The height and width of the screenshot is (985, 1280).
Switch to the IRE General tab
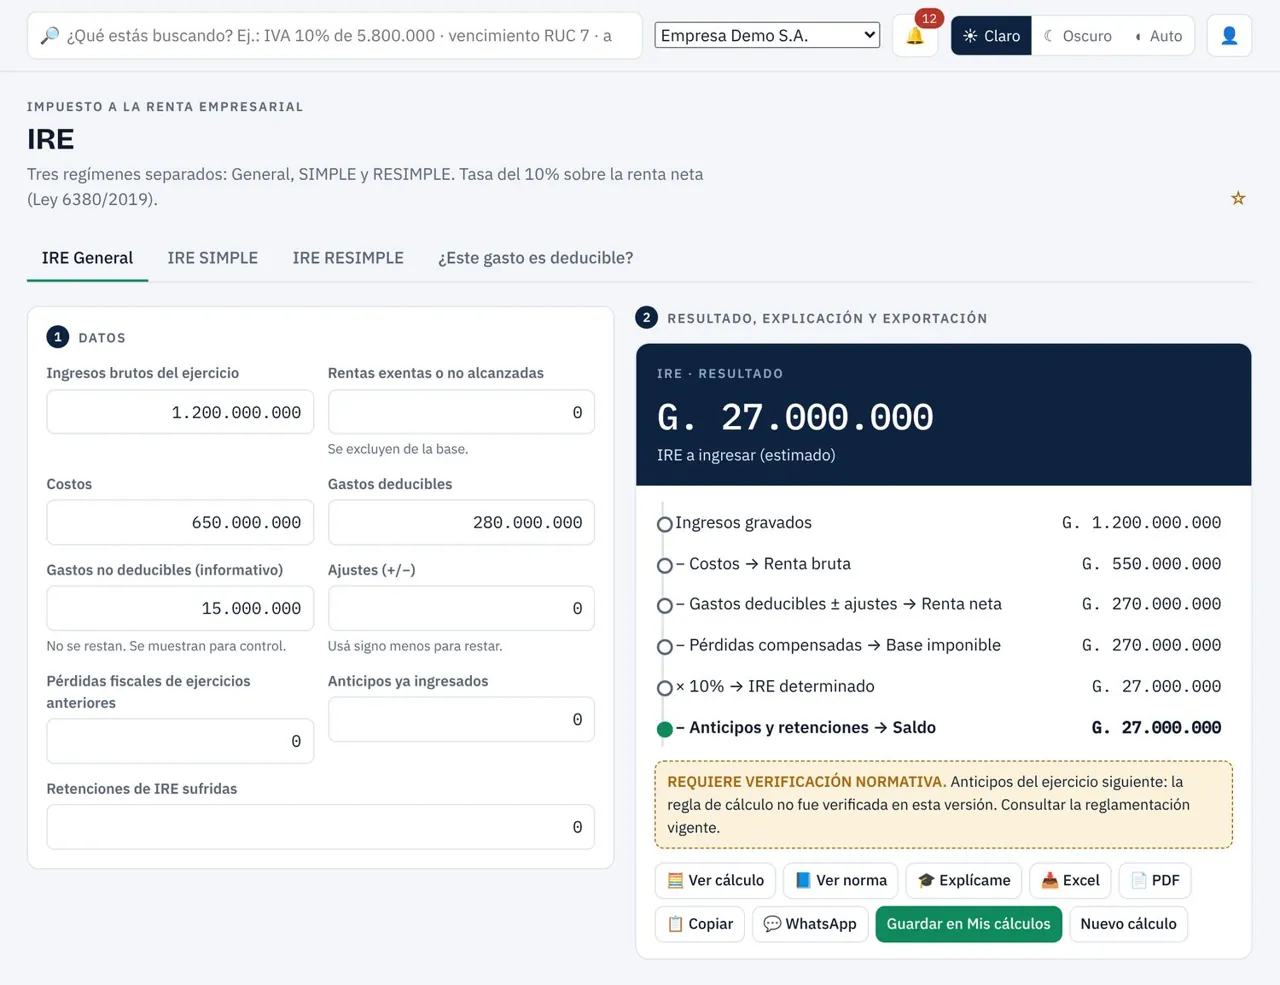(87, 258)
